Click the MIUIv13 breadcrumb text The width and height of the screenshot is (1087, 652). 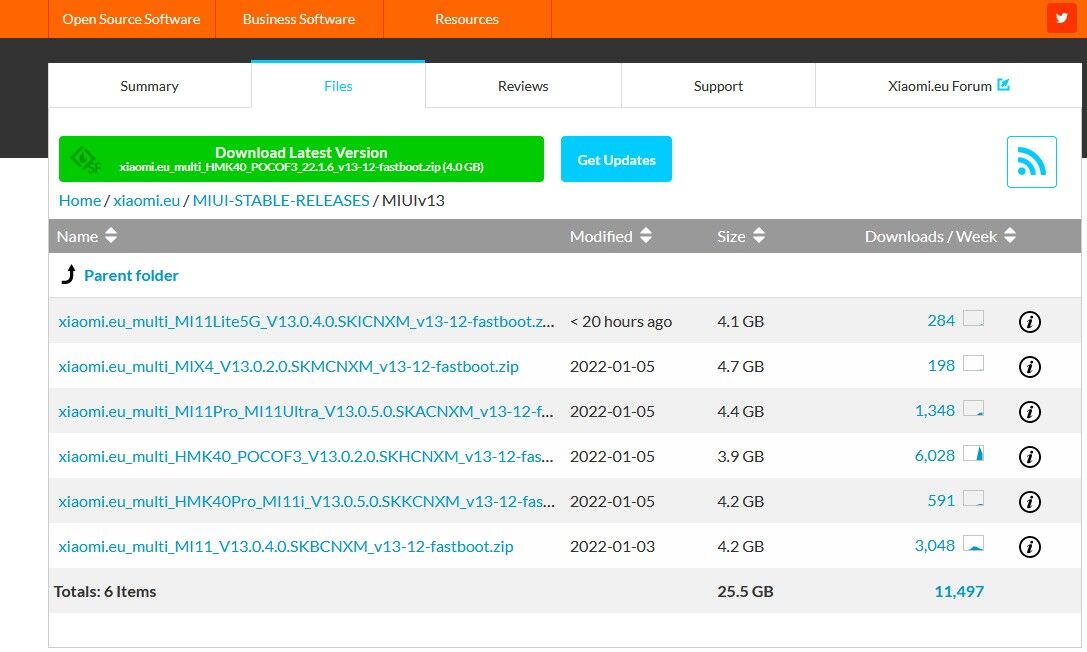coord(413,200)
